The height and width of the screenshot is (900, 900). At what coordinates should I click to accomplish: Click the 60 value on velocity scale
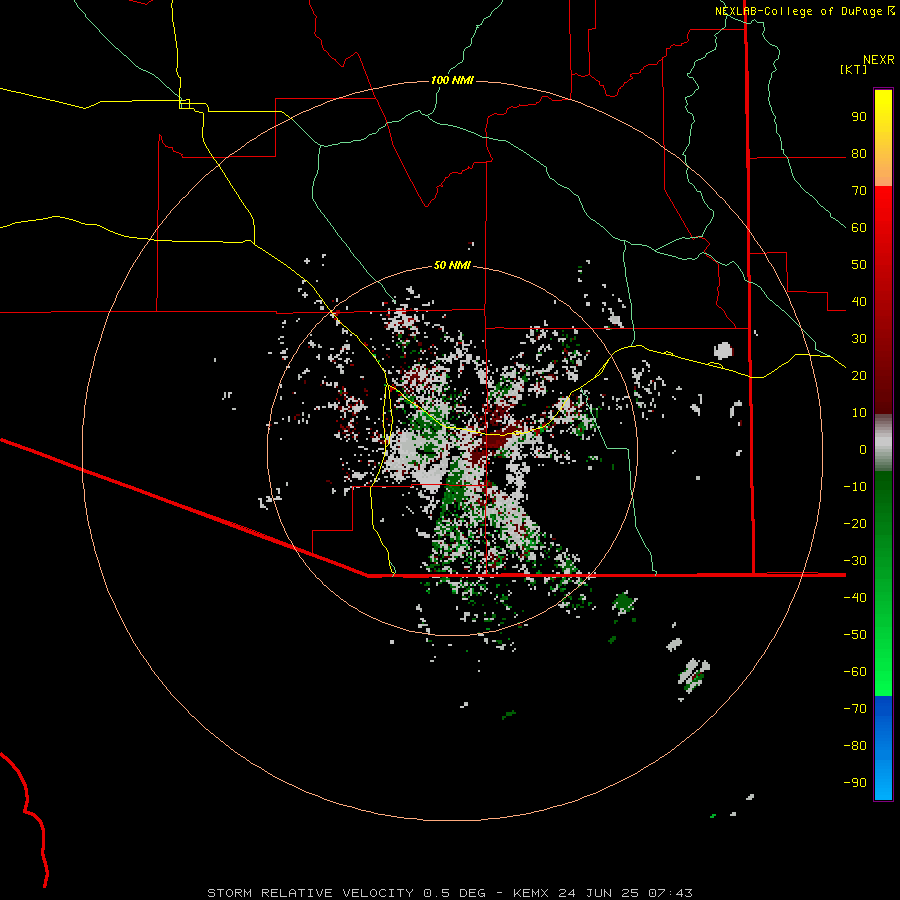859,228
